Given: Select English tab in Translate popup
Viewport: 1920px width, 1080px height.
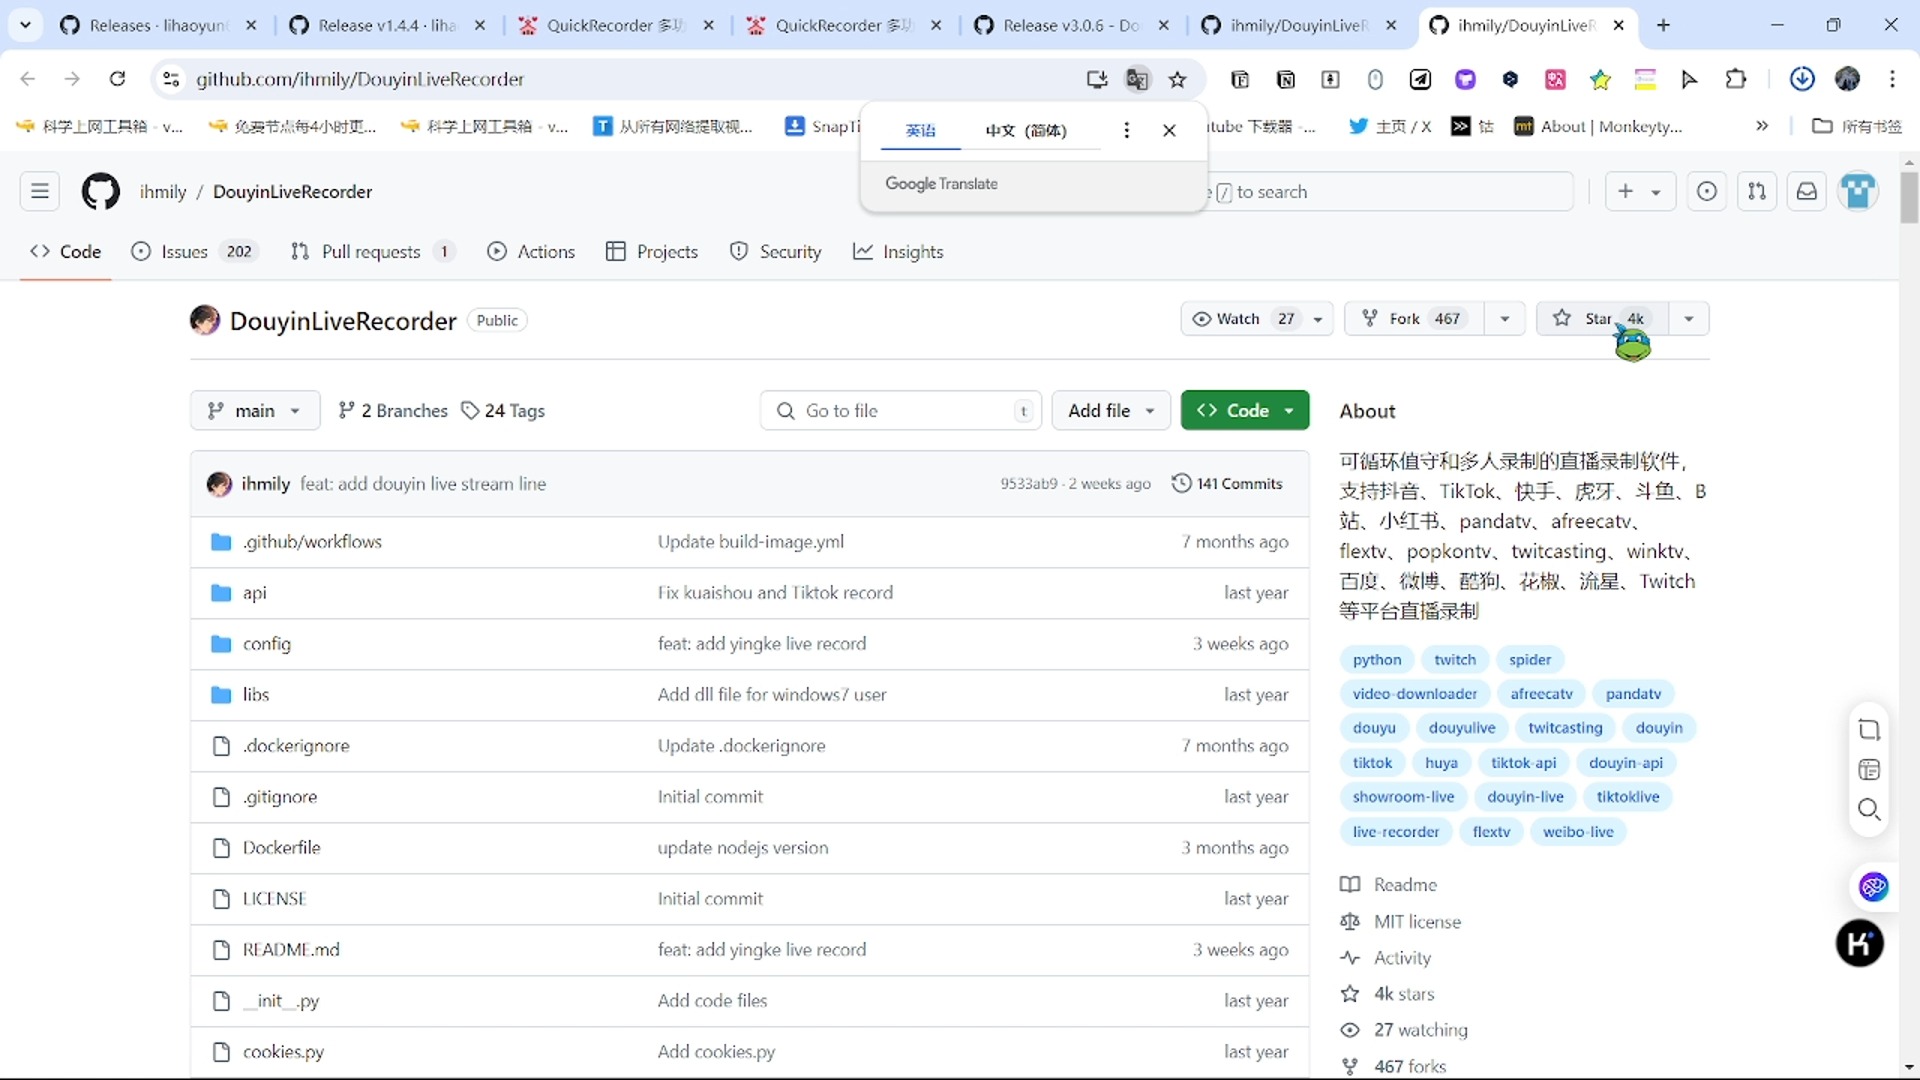Looking at the screenshot, I should tap(920, 130).
